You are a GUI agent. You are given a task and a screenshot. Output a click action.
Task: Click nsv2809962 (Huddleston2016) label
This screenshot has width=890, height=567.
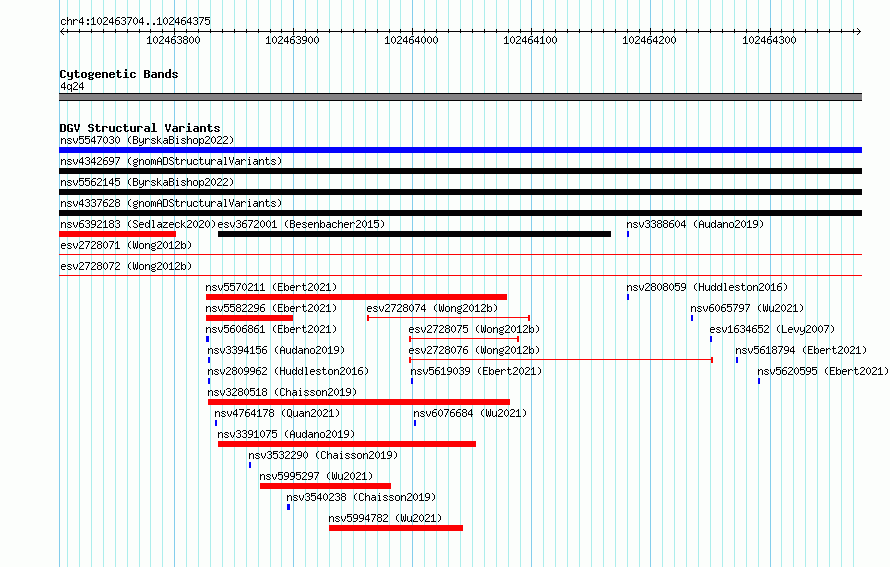pos(288,371)
